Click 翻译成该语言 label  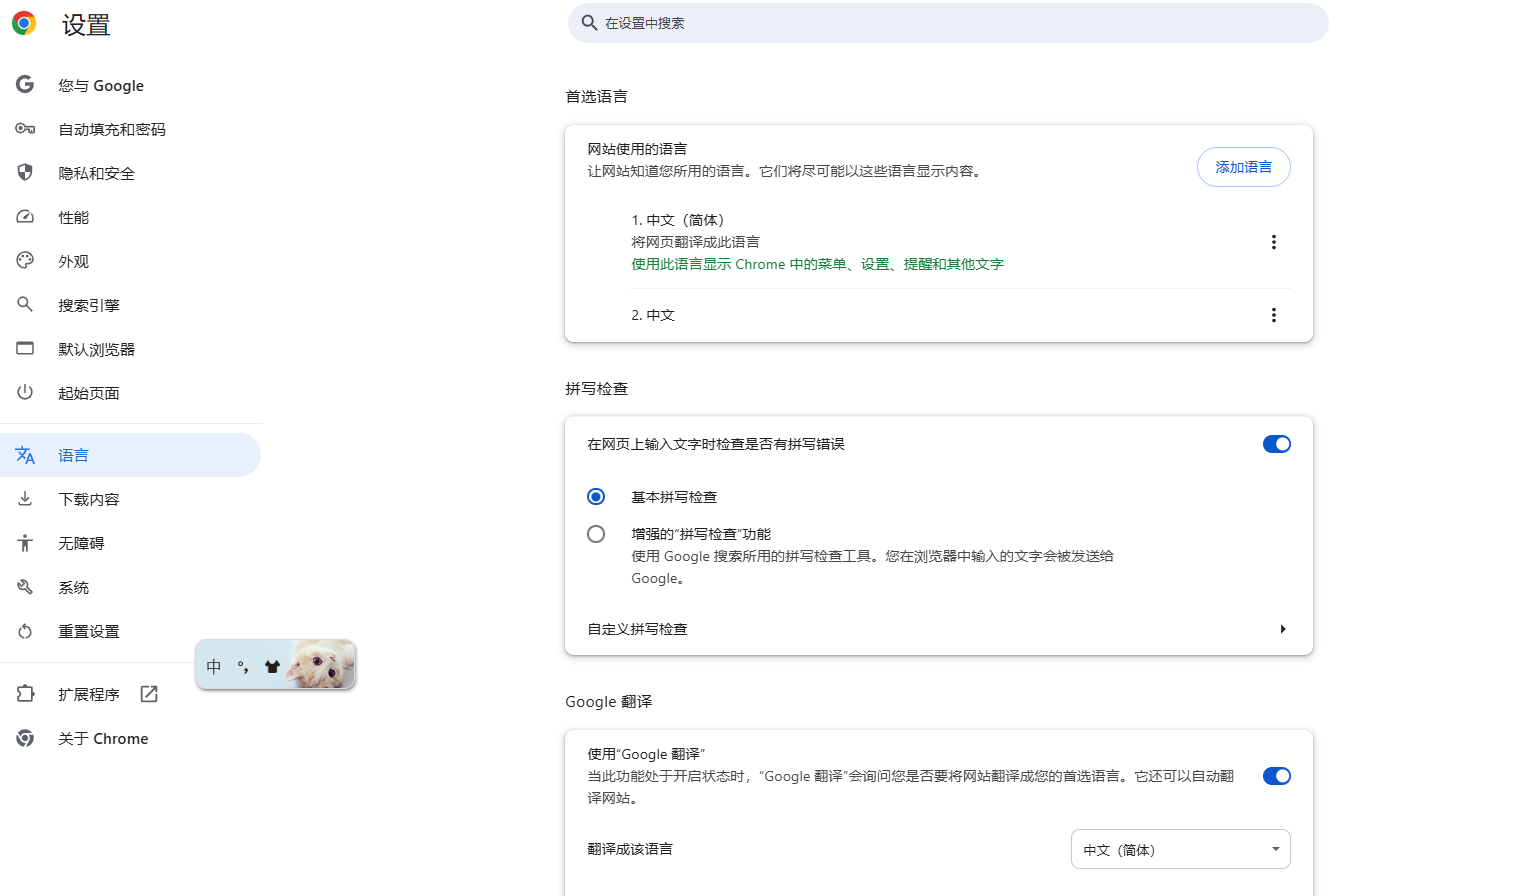click(630, 849)
